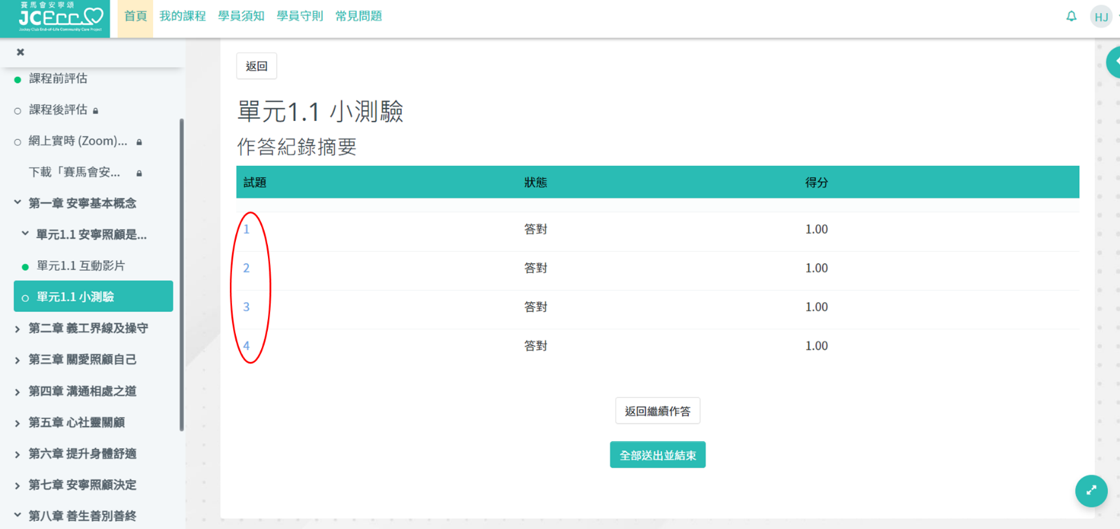This screenshot has height=529, width=1120.
Task: Click the green dot beside 單元1.1 互動影片
Action: [26, 267]
